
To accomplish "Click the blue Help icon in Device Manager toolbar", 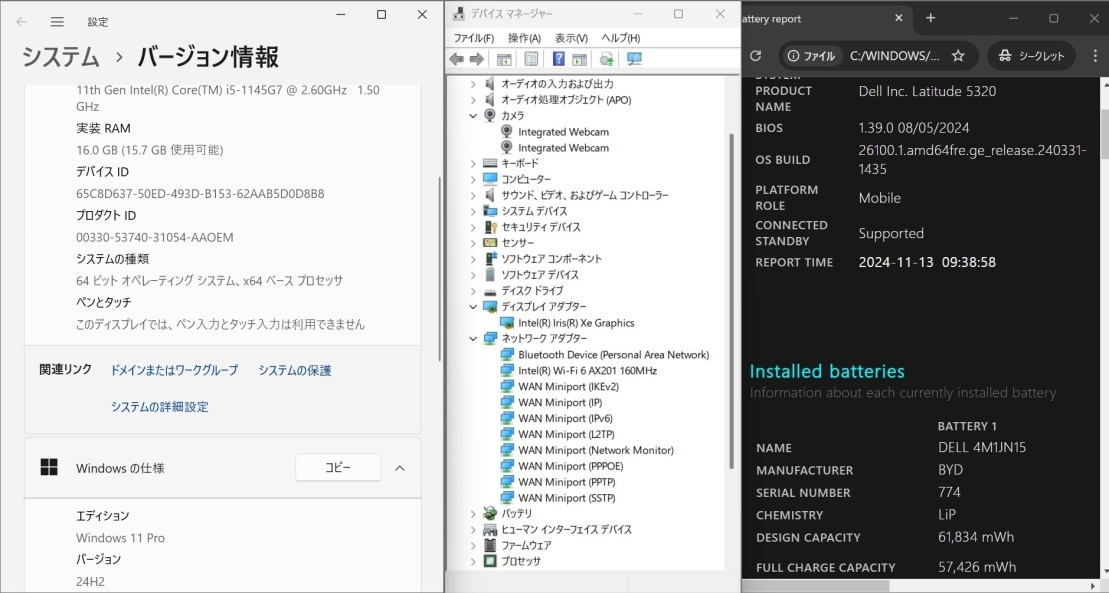I will (x=558, y=59).
